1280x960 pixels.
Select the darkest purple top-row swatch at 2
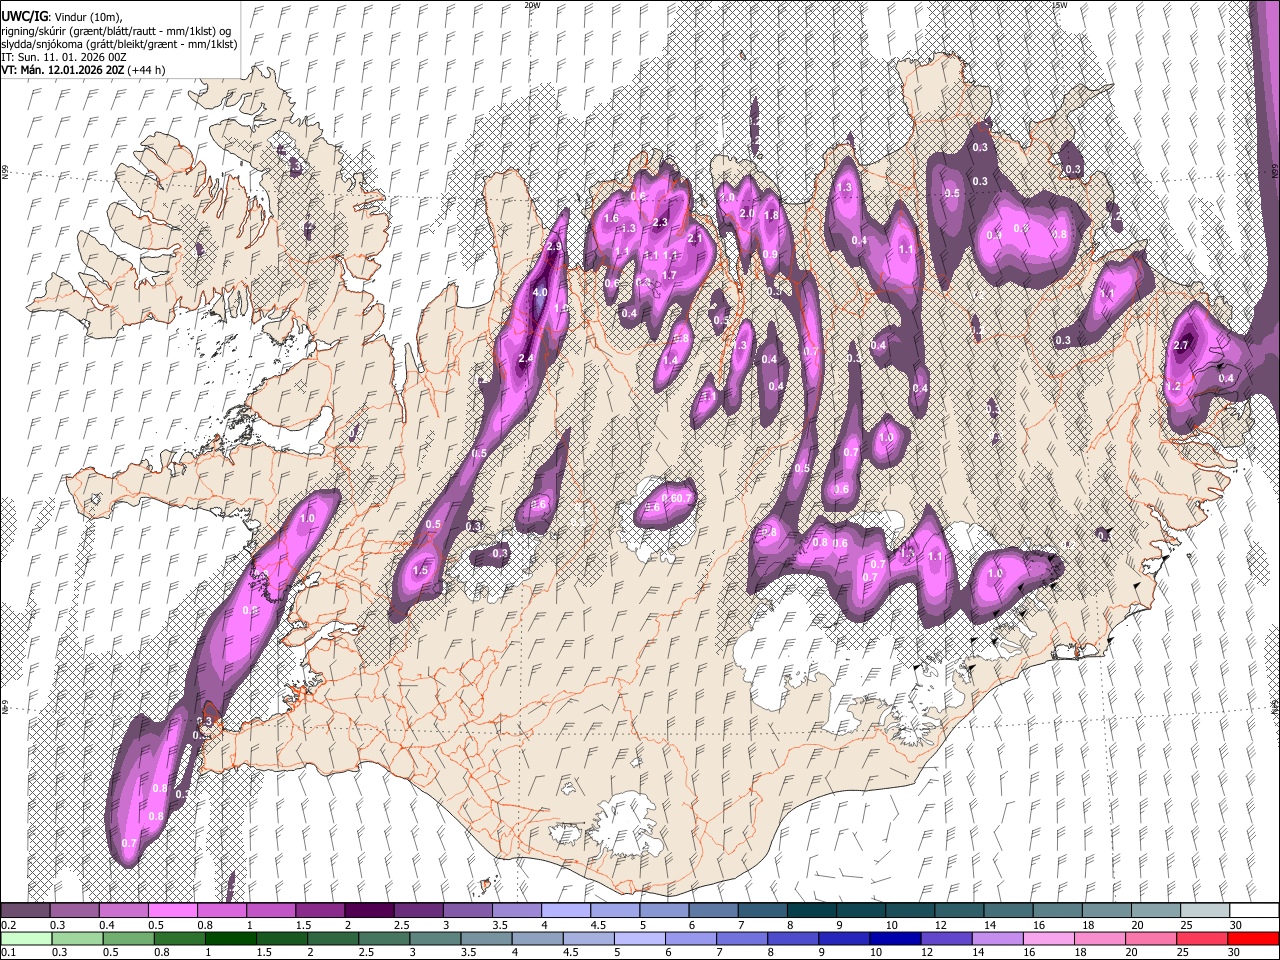[369, 910]
